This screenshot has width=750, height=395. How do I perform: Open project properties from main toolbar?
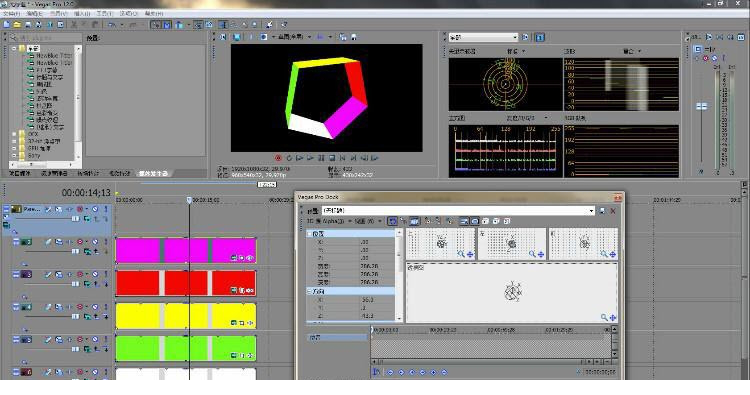coord(61,24)
